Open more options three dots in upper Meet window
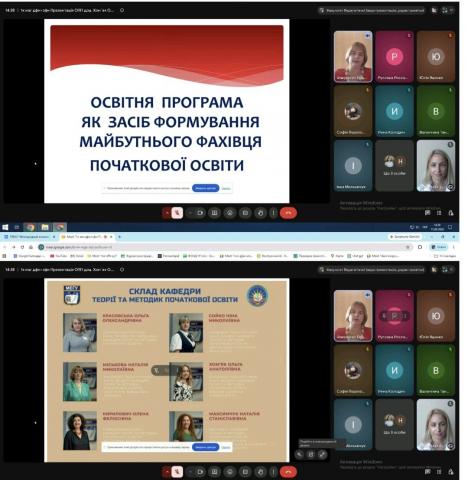The image size is (468, 480). [273, 213]
